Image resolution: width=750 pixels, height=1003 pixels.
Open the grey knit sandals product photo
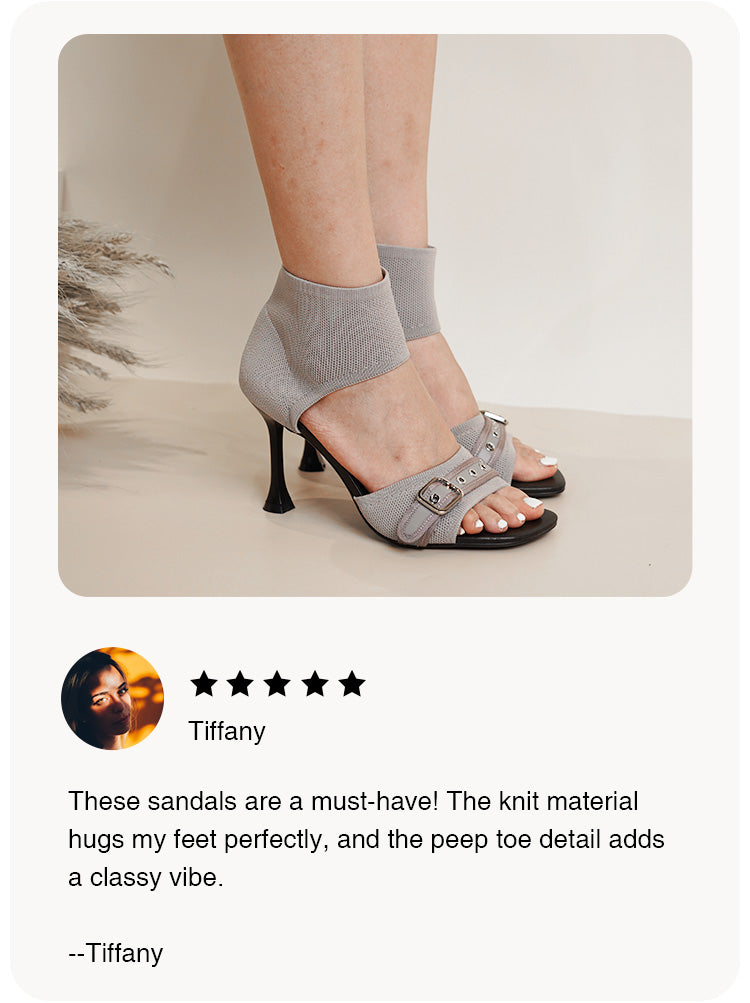pos(375,315)
